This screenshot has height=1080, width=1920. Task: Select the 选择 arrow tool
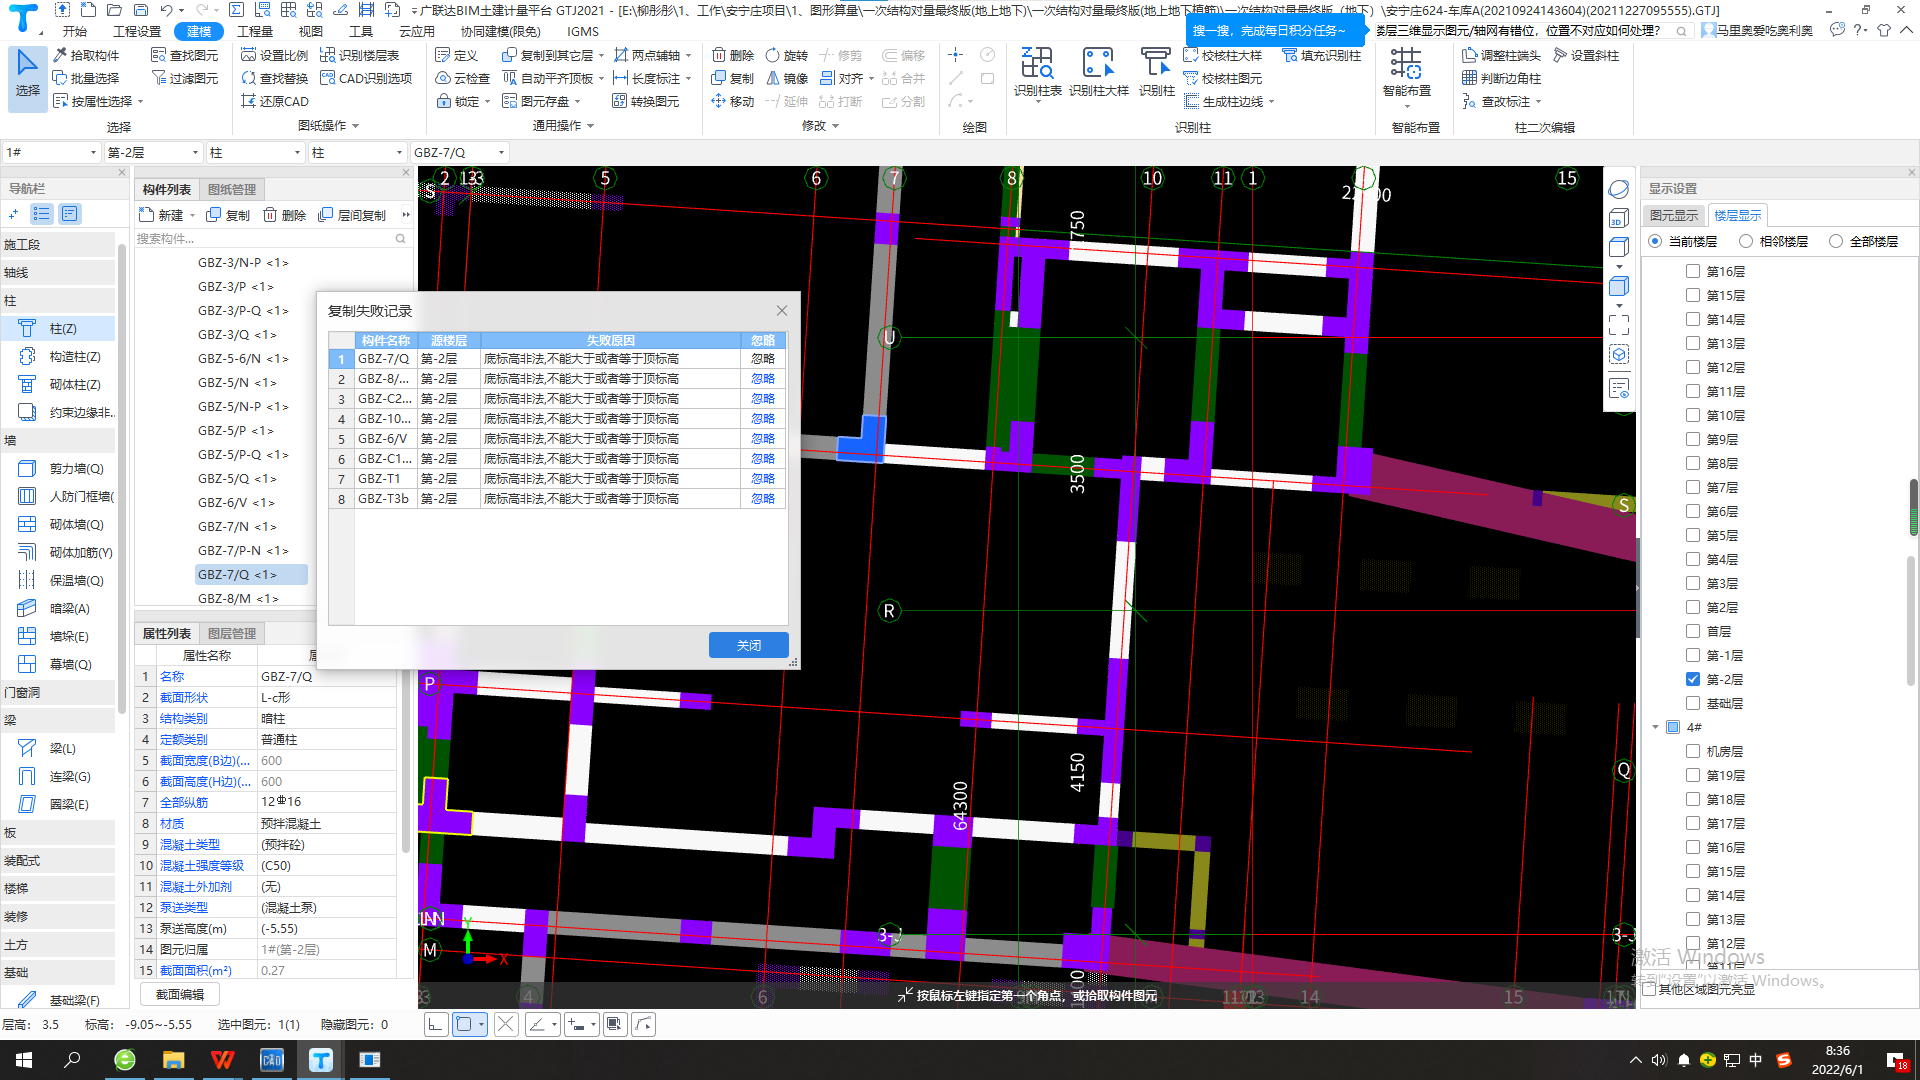click(x=27, y=76)
